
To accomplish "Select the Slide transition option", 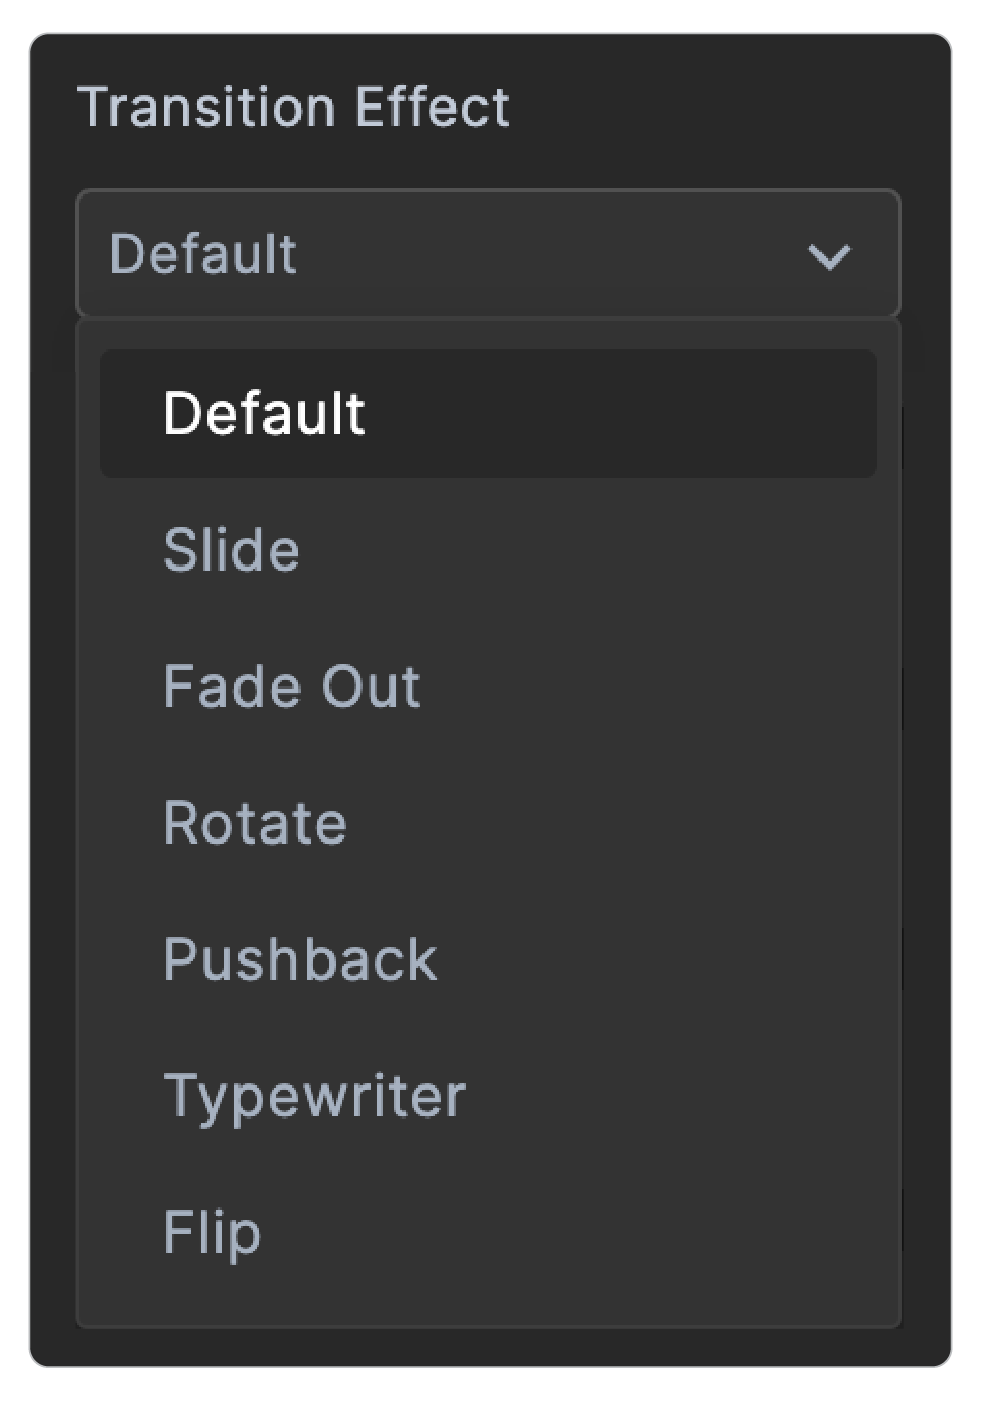I will [231, 550].
